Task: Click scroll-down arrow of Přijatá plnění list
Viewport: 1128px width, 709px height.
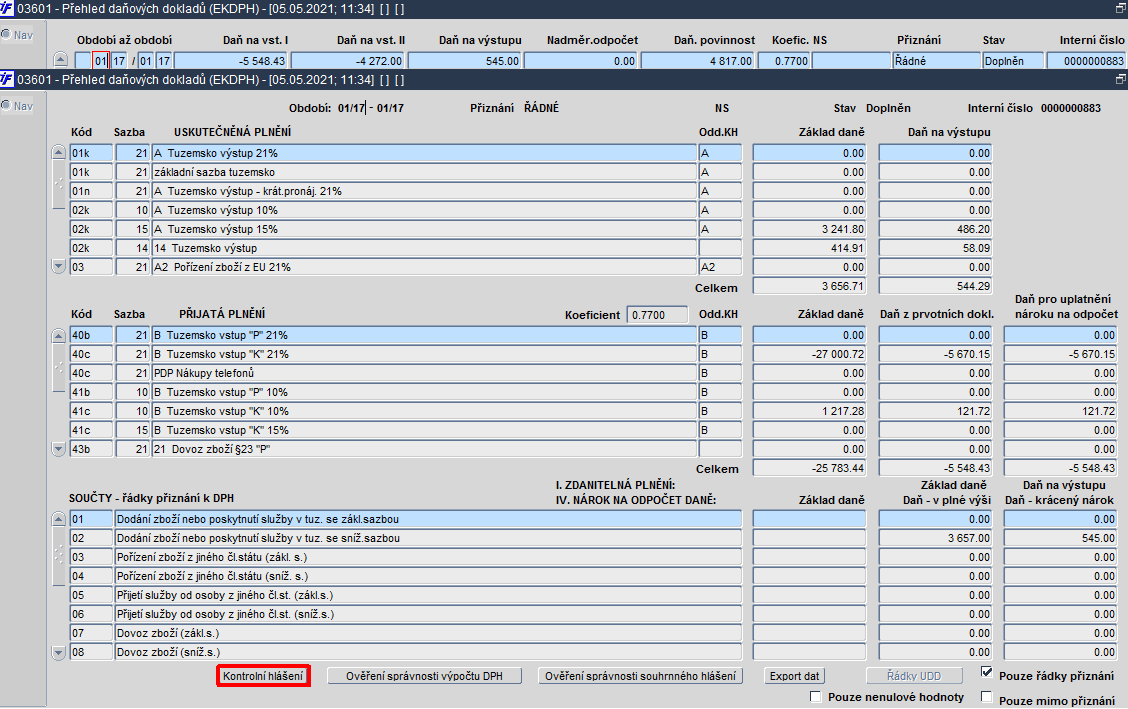Action: [x=59, y=449]
